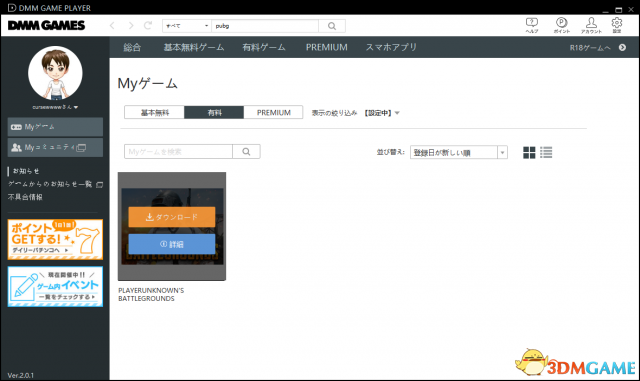Screen dimensions: 640x381
Task: Select the PREMIUM filter tab under Myゲーム
Action: pos(273,112)
